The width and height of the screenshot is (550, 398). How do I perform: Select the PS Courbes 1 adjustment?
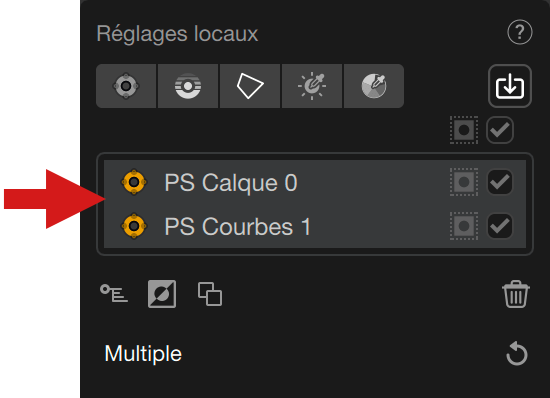(315, 226)
